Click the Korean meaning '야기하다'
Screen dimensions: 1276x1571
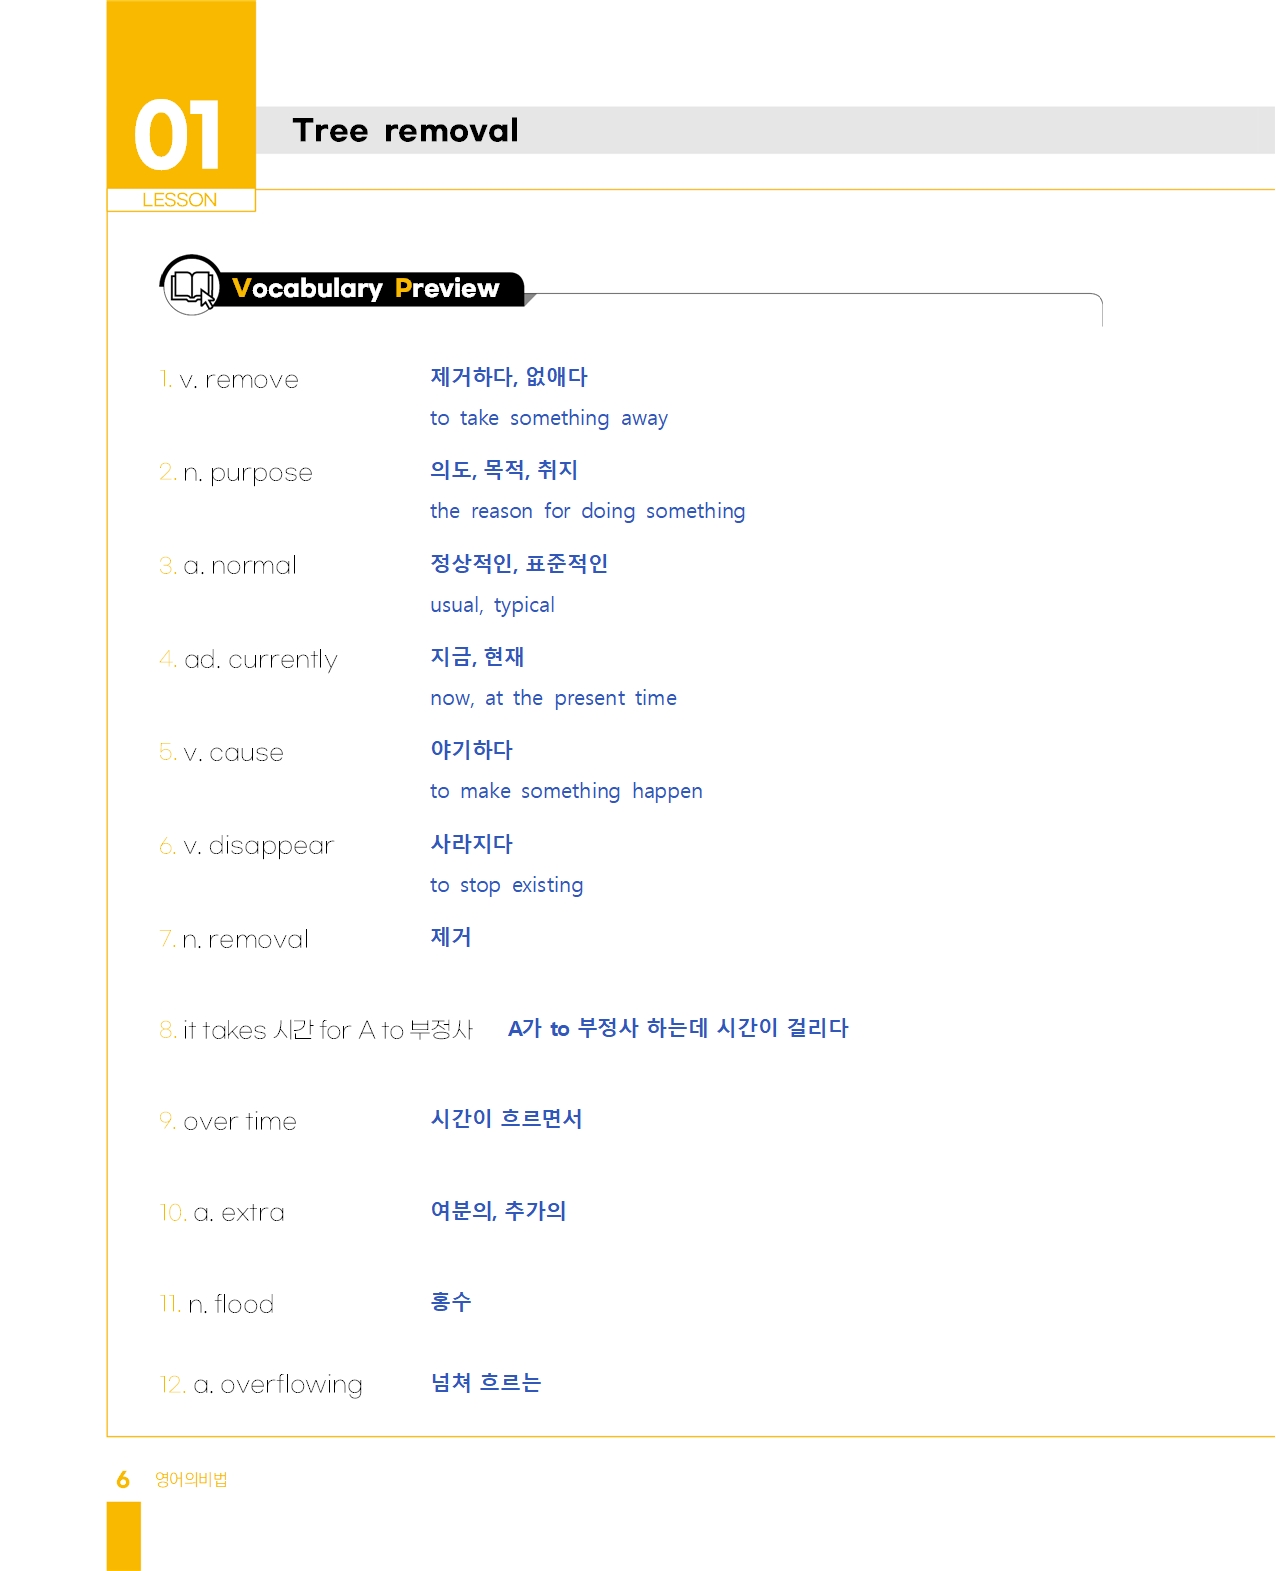click(471, 750)
